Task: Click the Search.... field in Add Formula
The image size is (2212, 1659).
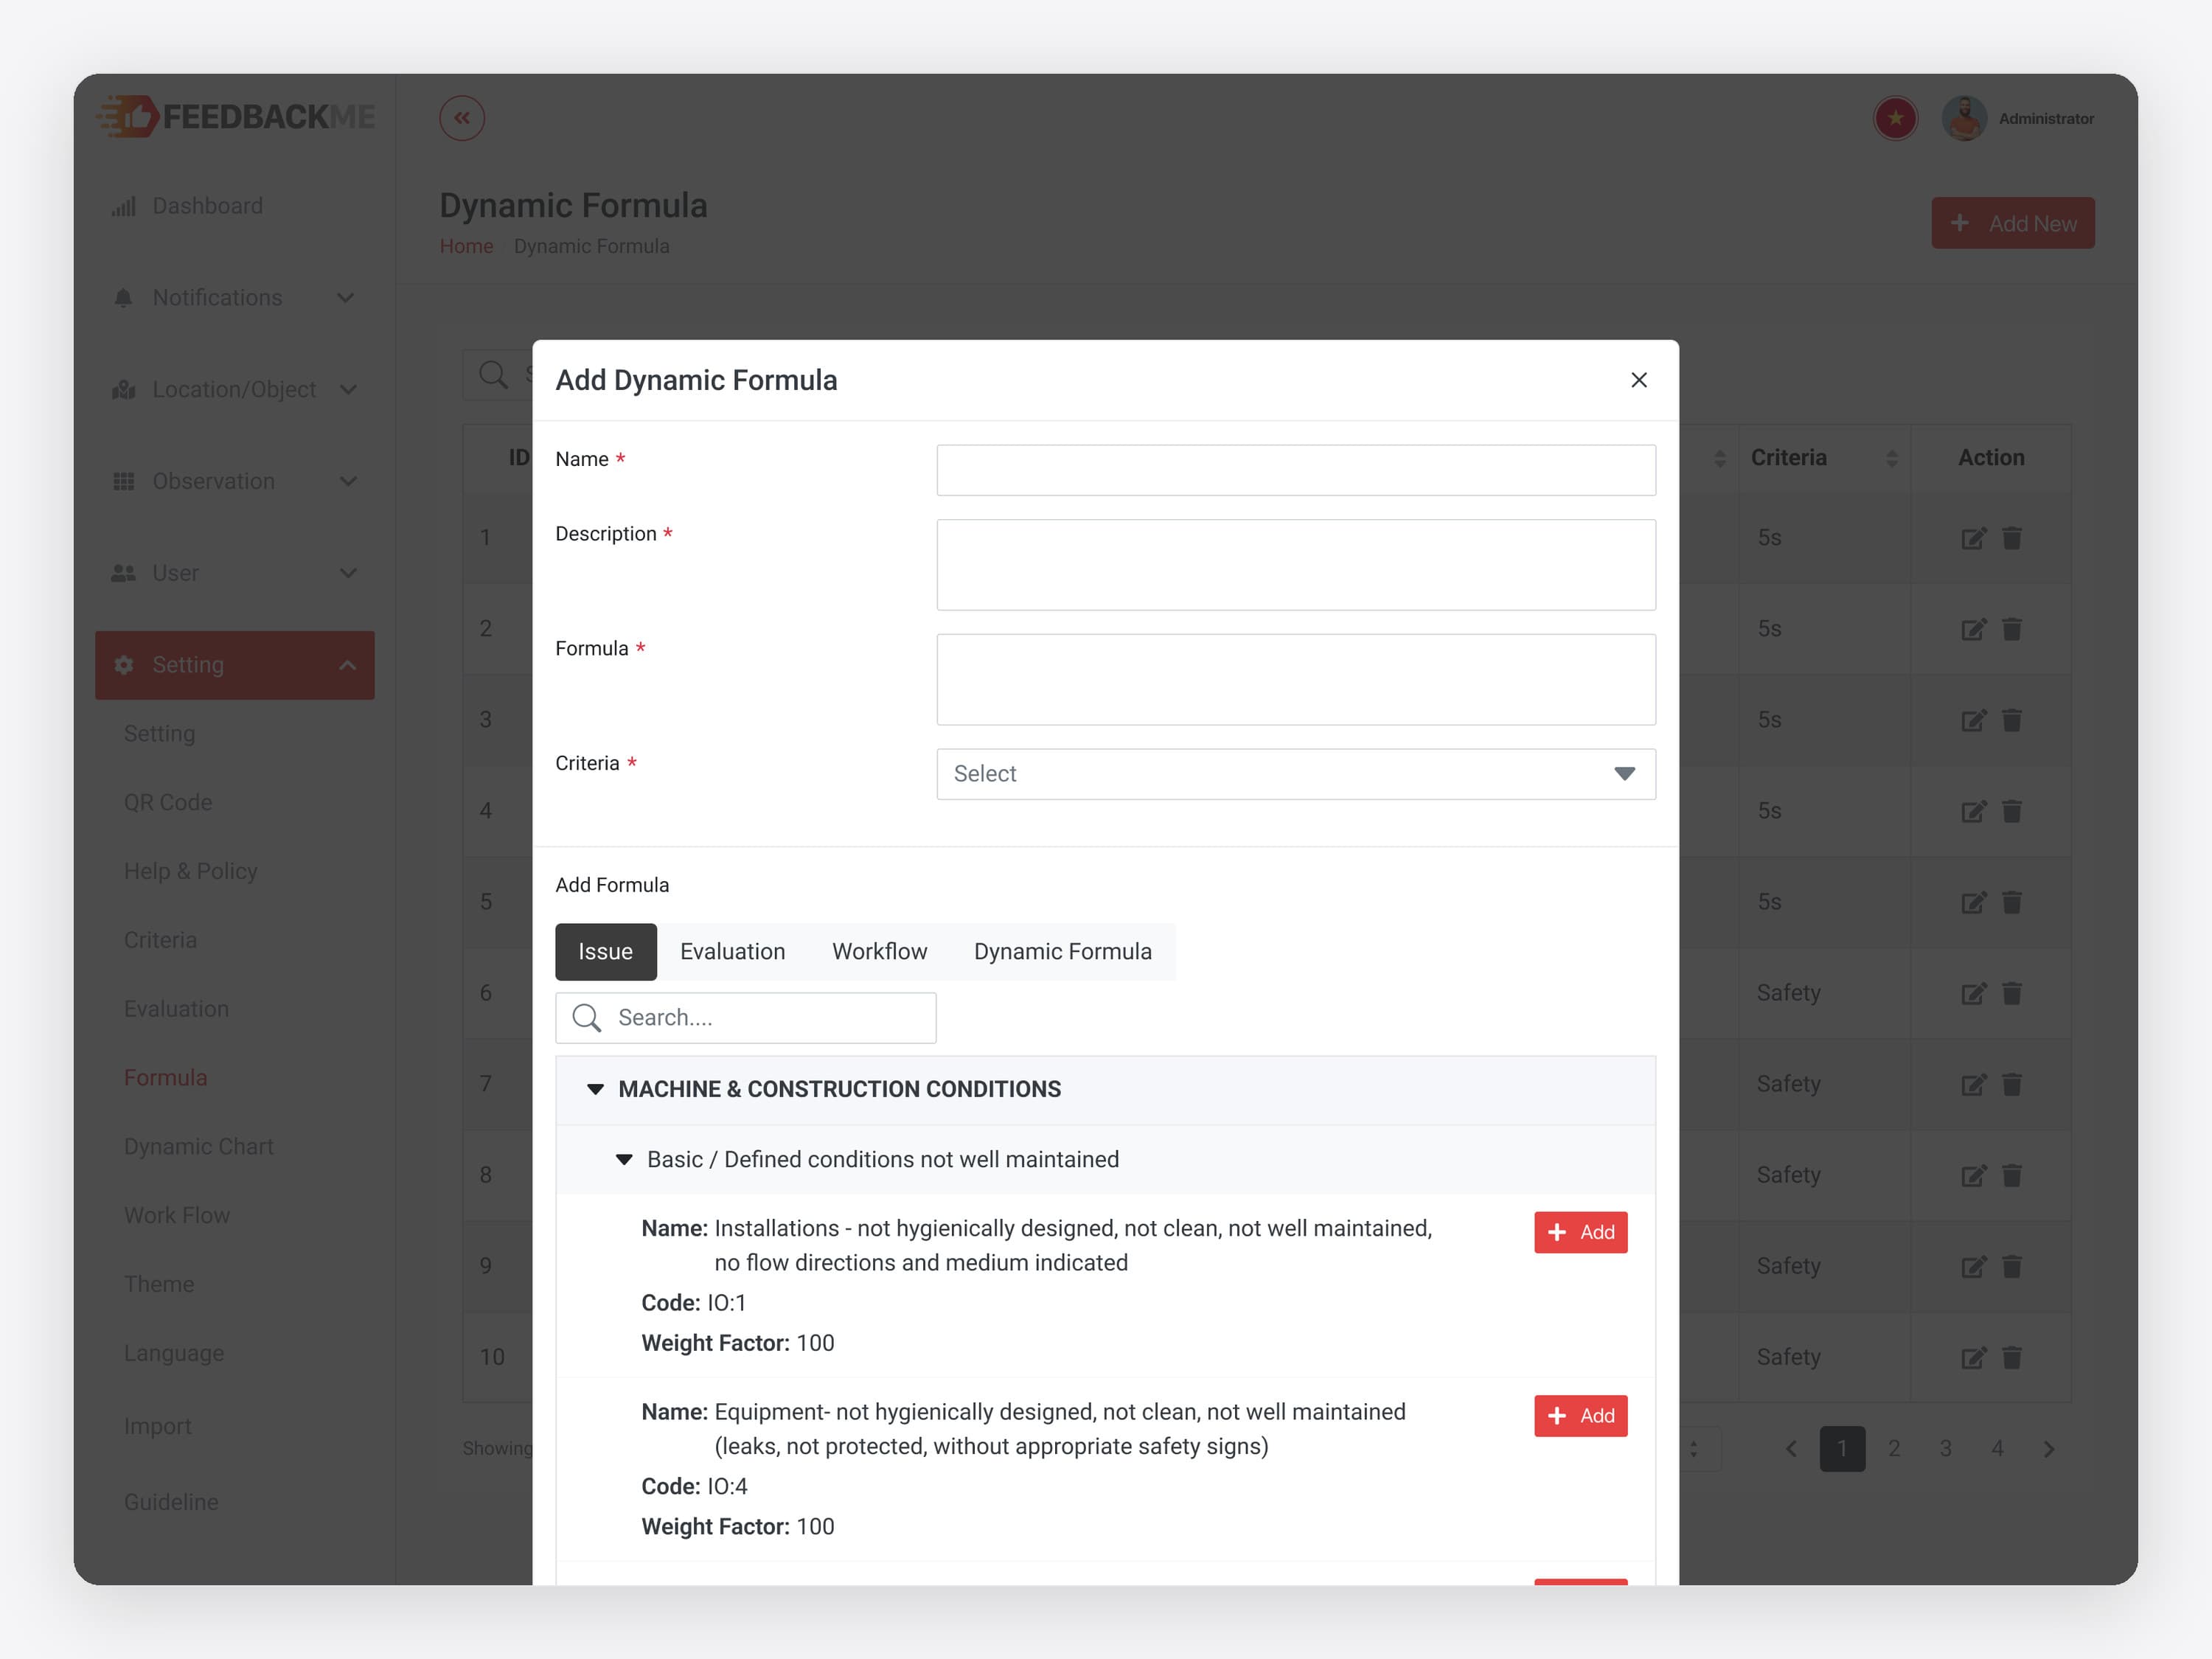Action: tap(745, 1018)
